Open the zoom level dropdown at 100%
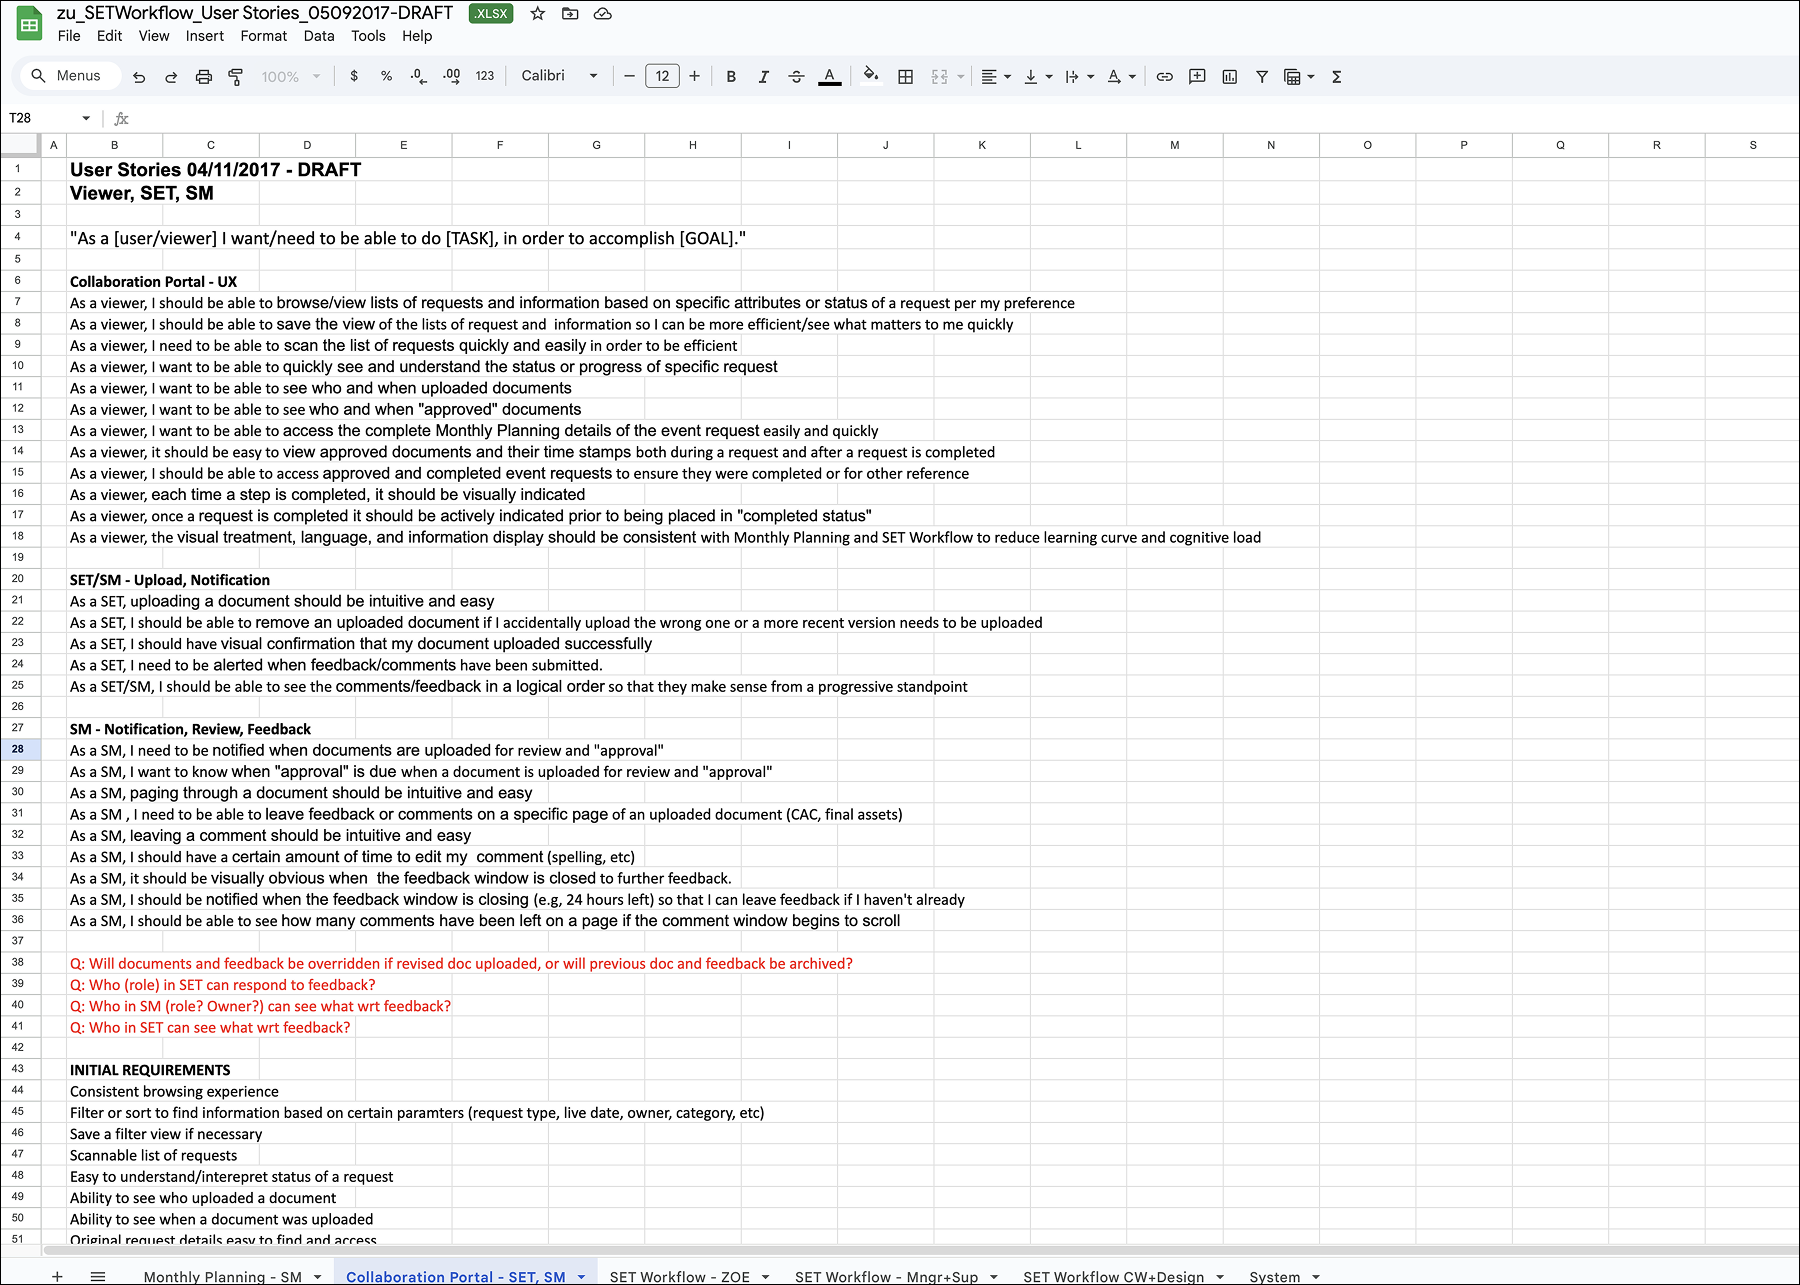 click(291, 77)
